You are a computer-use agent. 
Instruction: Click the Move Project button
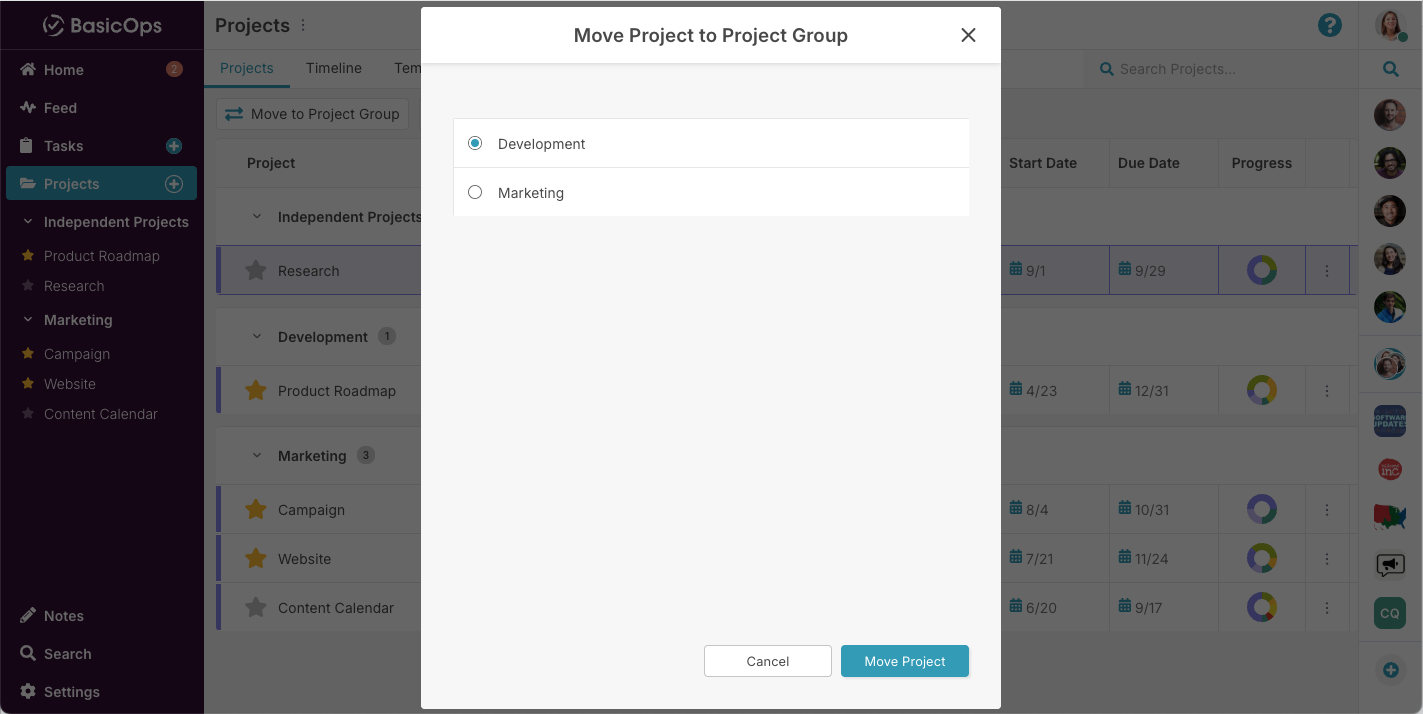905,661
